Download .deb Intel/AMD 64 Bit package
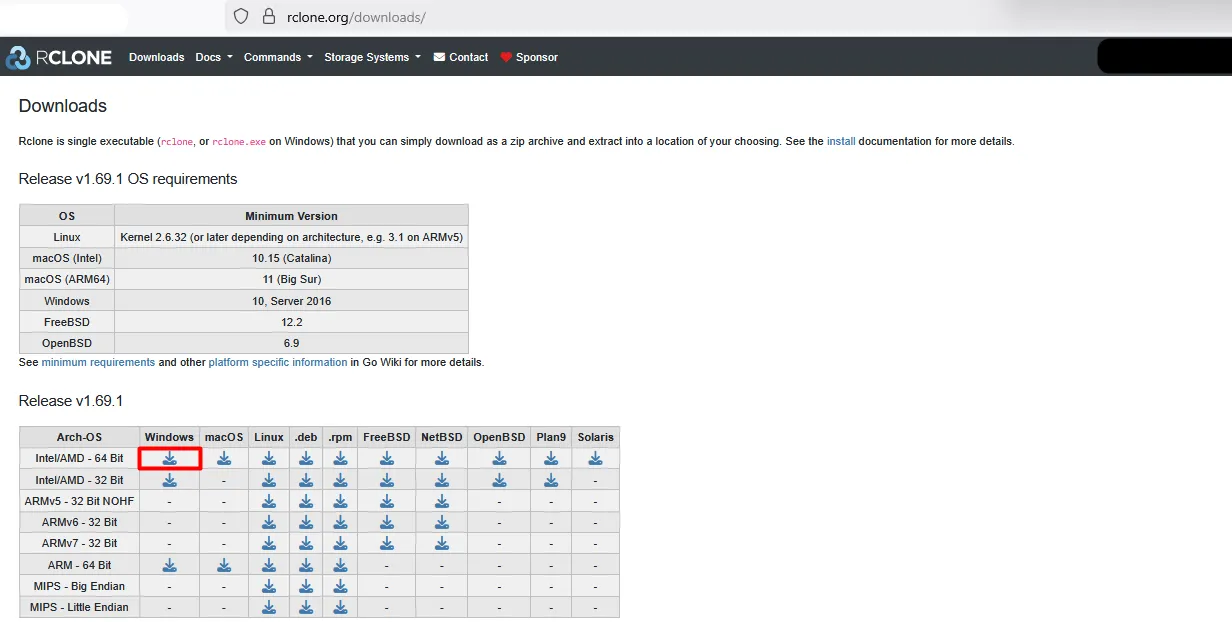 [306, 458]
